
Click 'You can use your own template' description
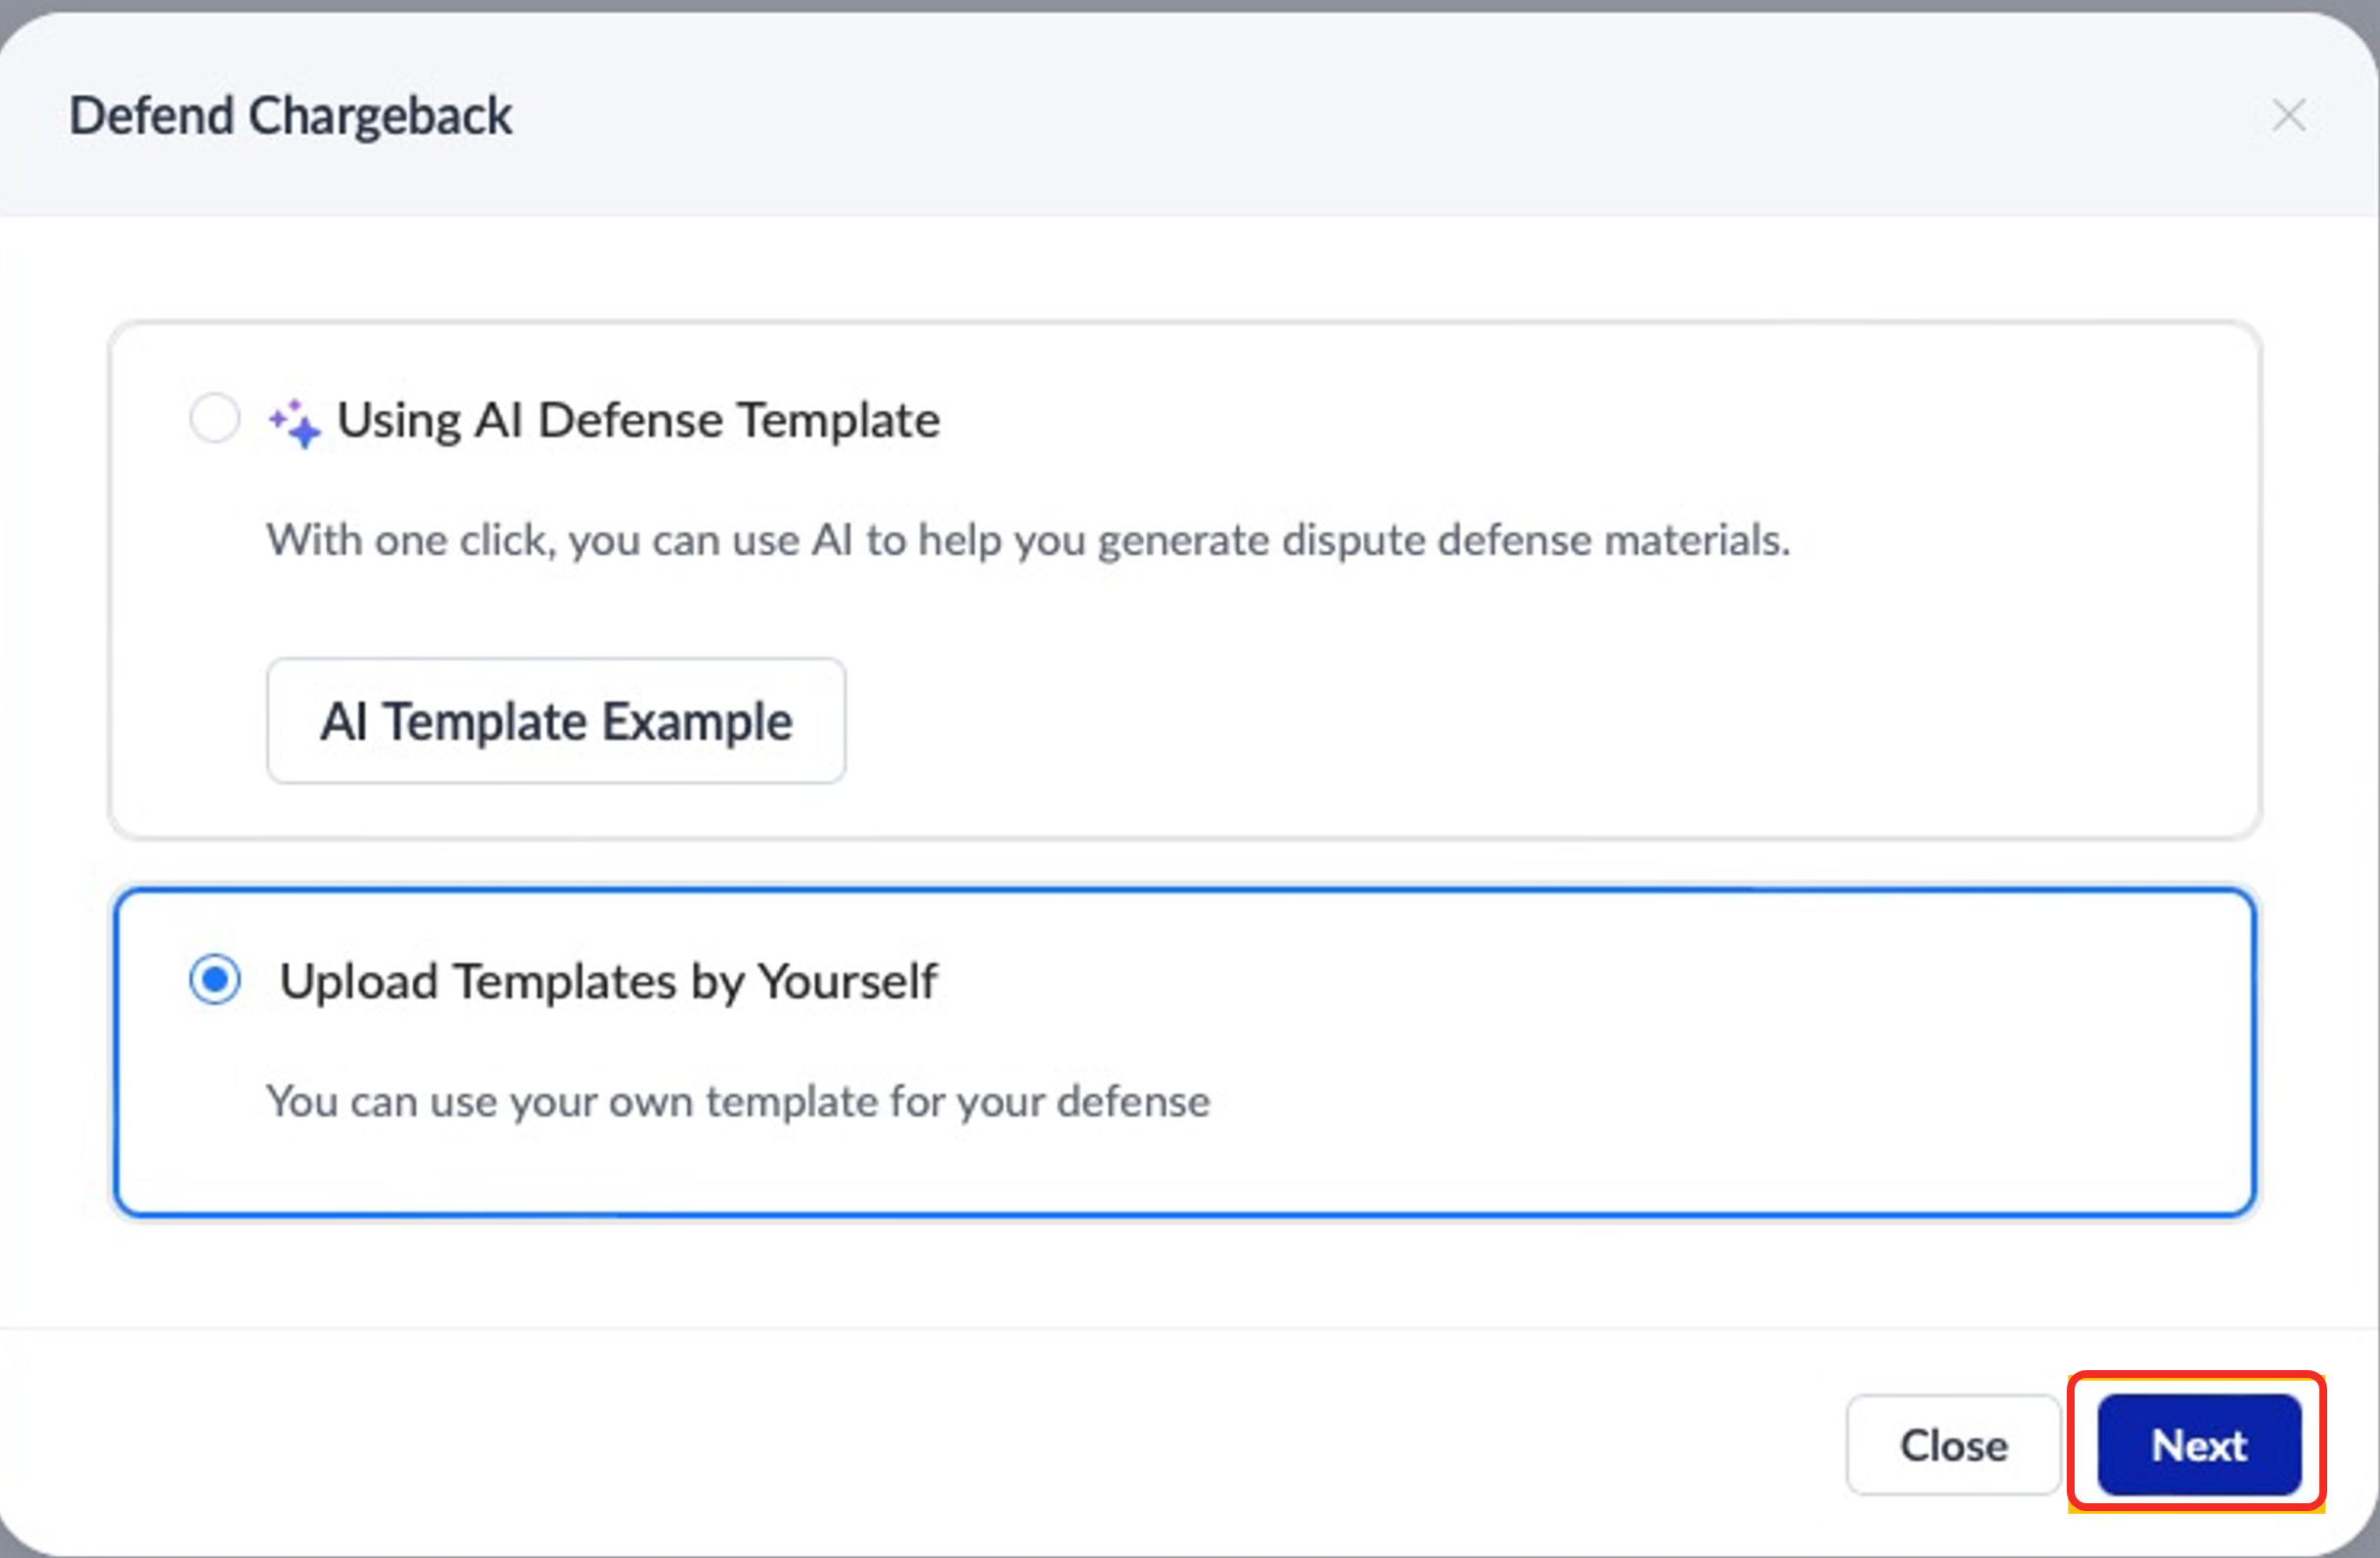click(x=738, y=1102)
